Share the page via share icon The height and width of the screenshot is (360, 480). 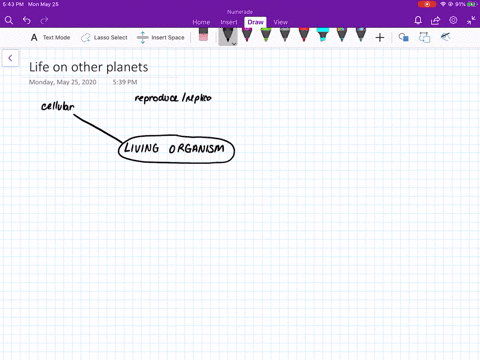[x=435, y=21]
